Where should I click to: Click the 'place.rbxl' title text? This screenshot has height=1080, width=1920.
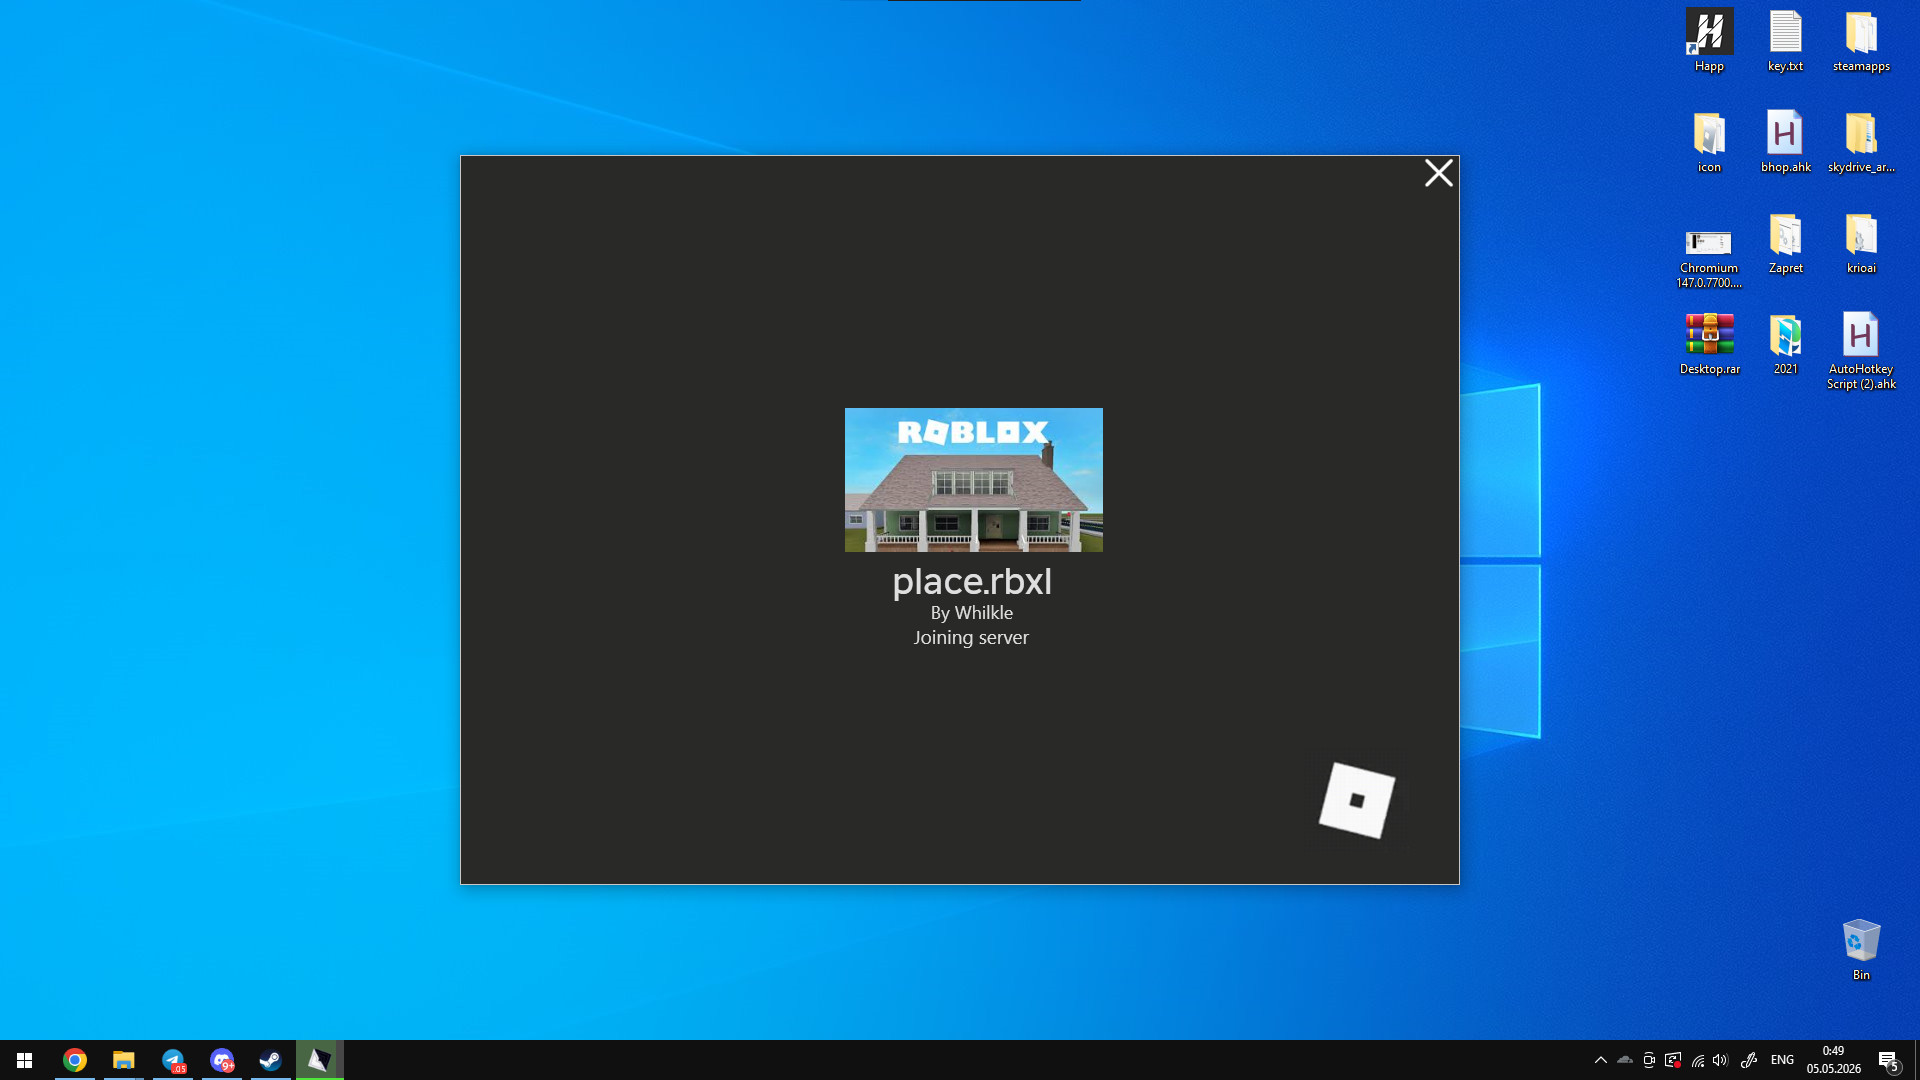coord(971,581)
